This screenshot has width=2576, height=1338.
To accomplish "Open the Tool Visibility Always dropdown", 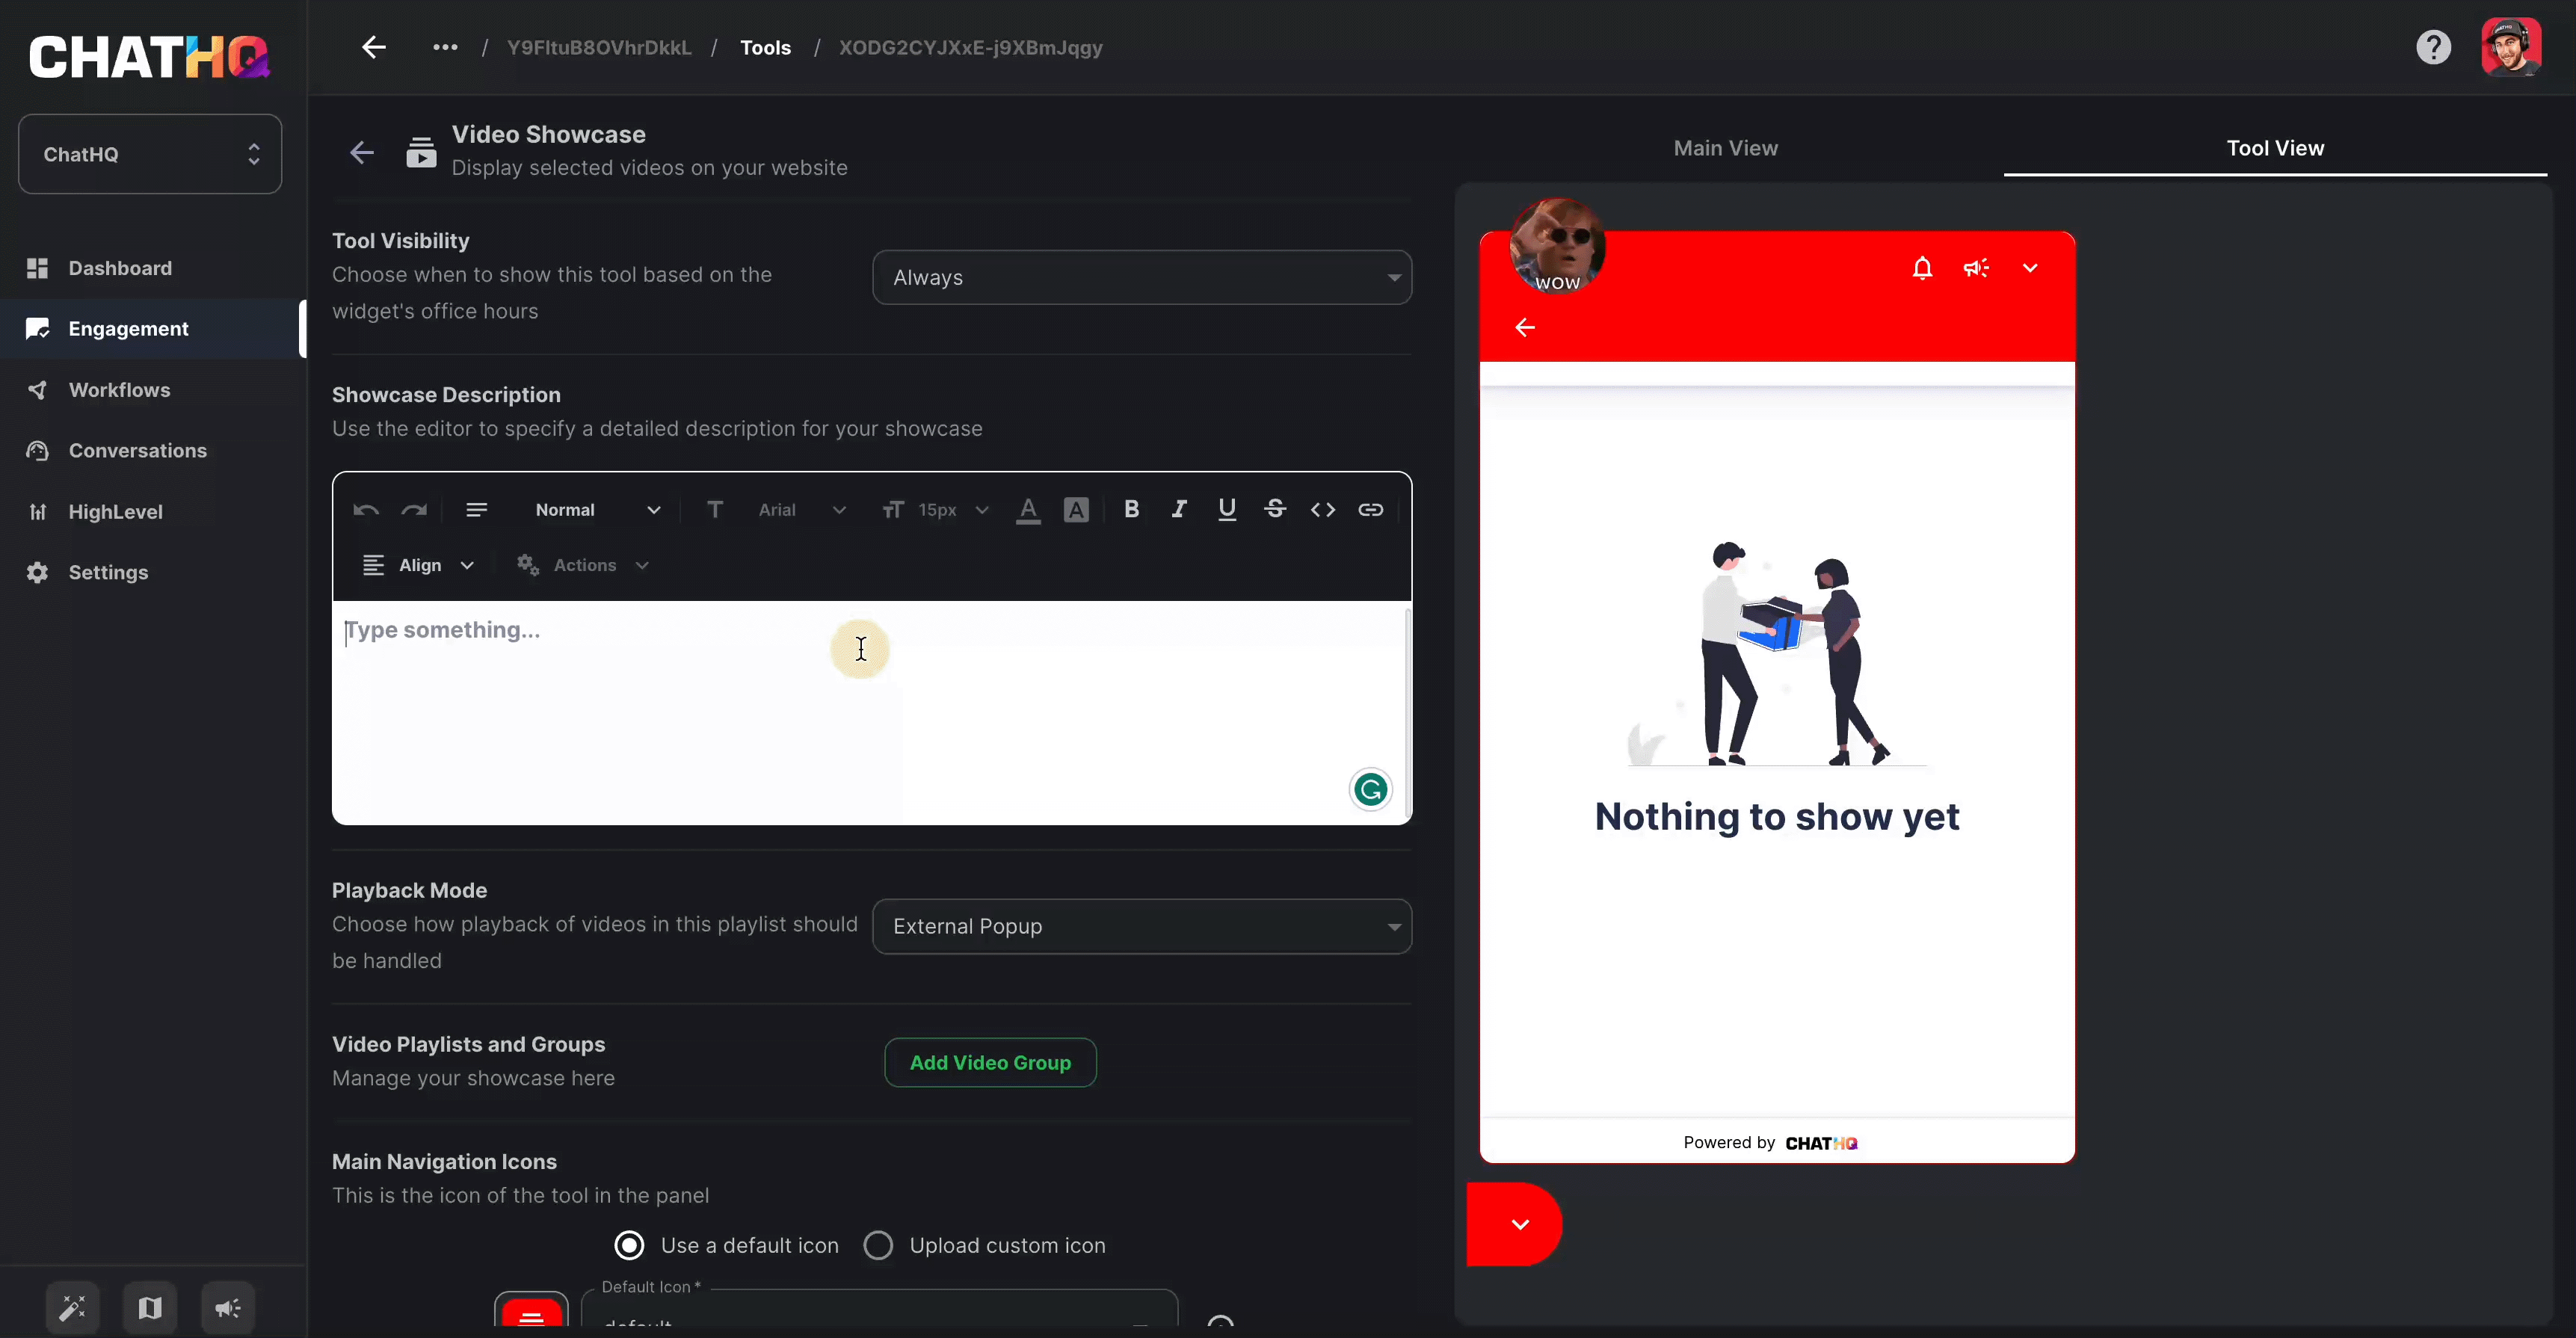I will click(x=1141, y=278).
